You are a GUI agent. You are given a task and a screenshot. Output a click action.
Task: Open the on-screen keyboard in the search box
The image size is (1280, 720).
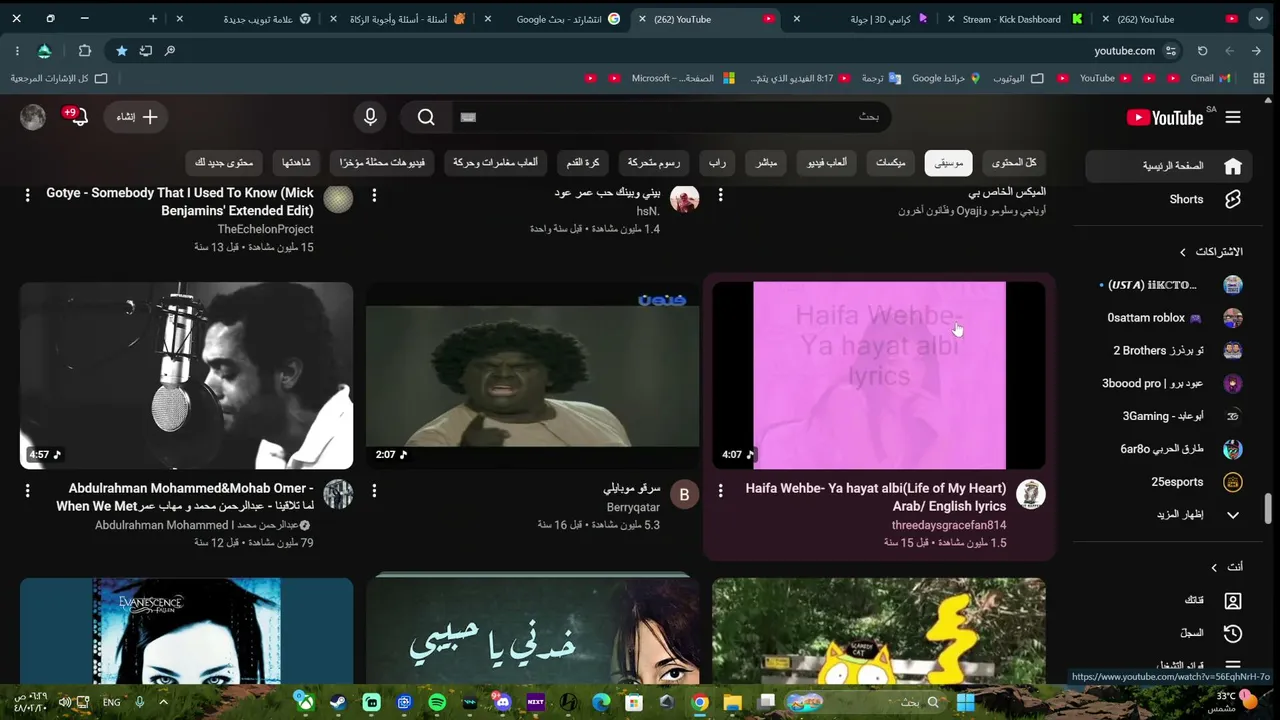[468, 117]
